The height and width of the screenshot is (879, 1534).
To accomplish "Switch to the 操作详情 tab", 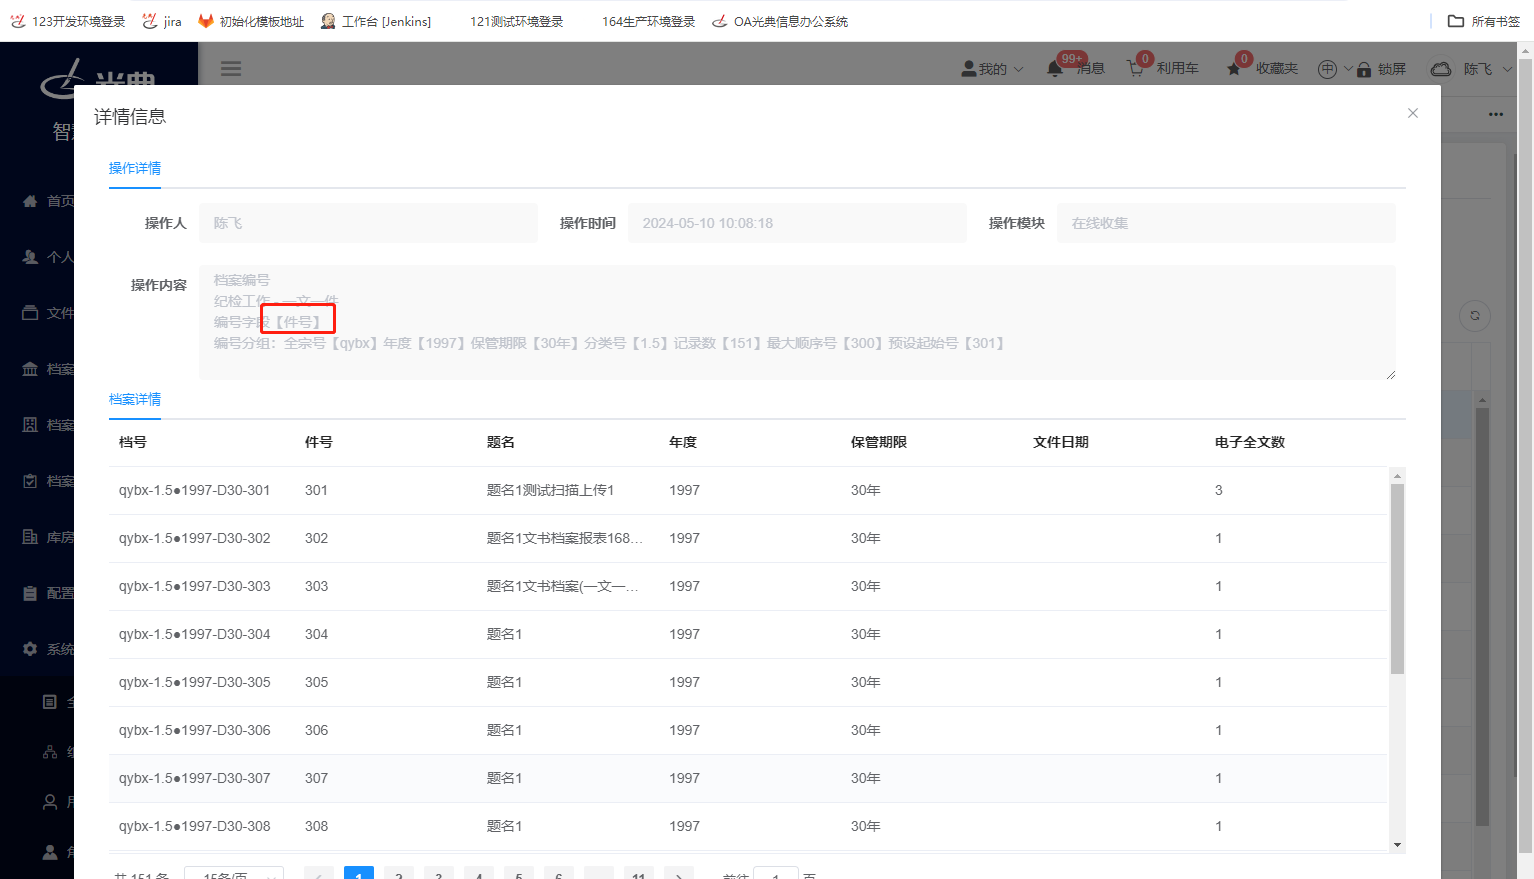I will click(135, 168).
